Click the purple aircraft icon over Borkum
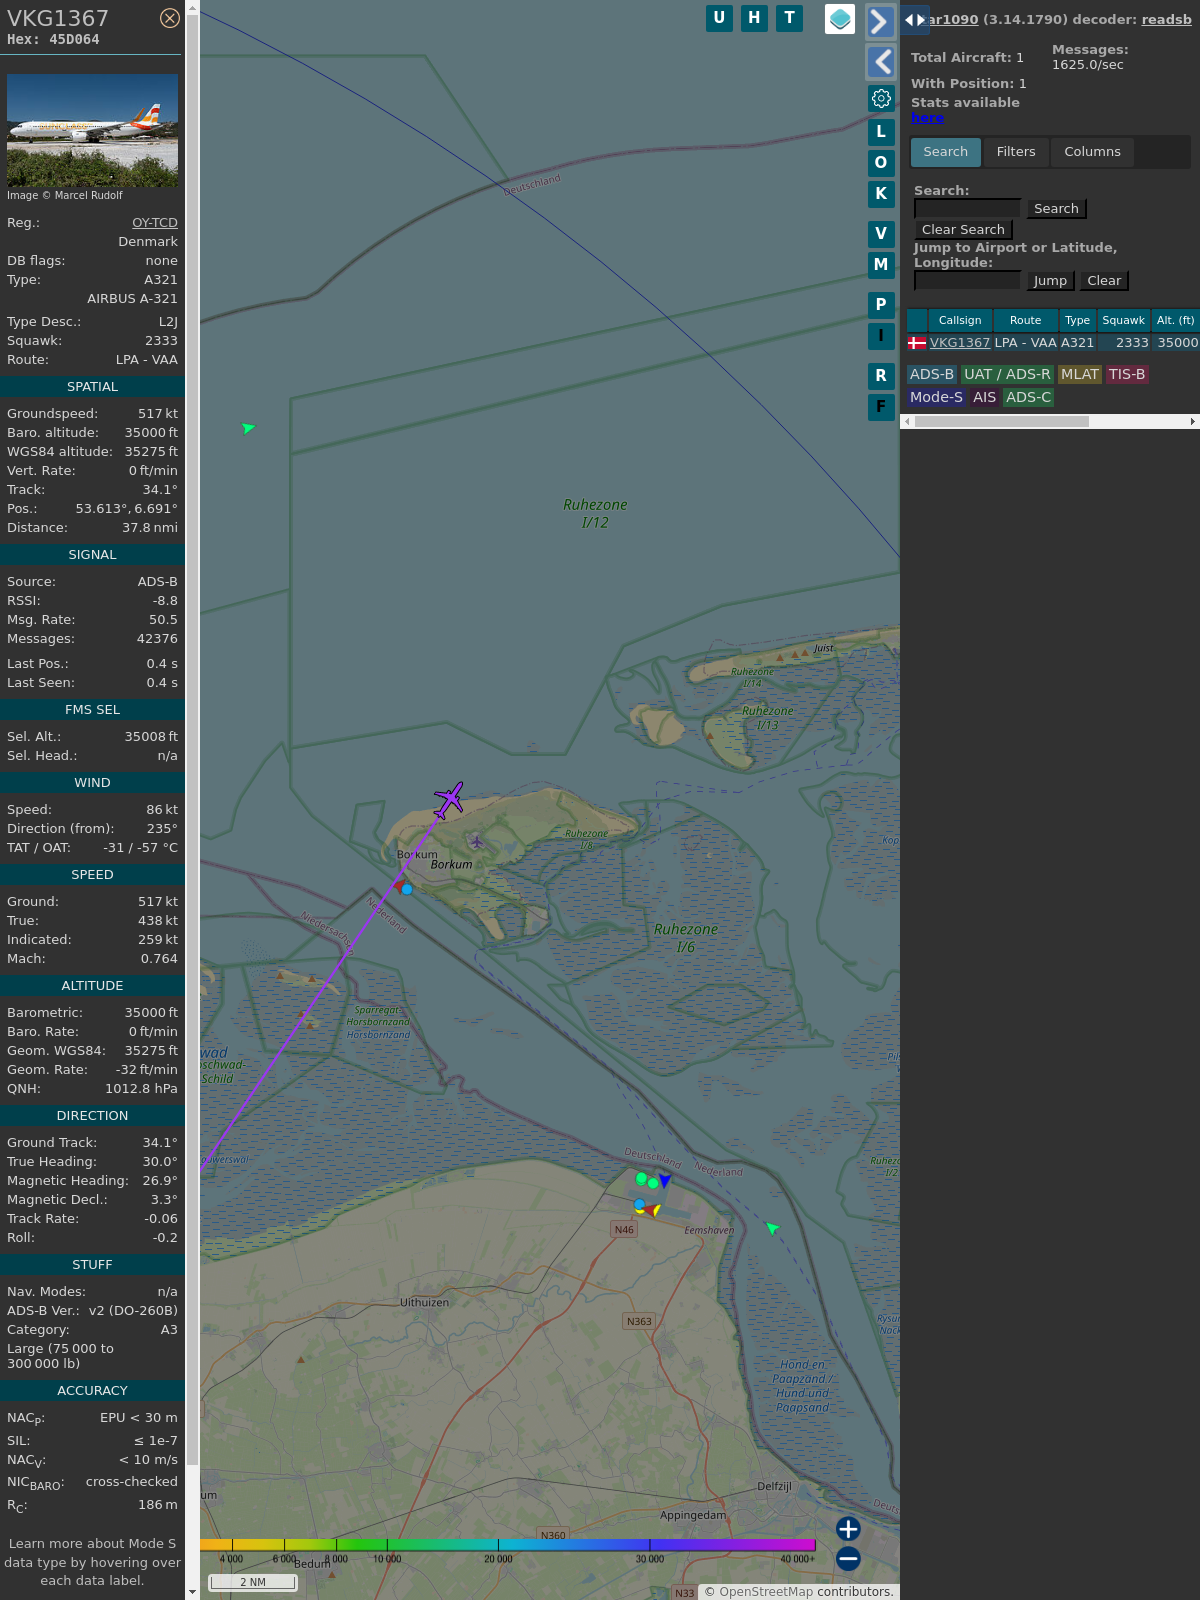This screenshot has height=1600, width=1200. click(449, 799)
